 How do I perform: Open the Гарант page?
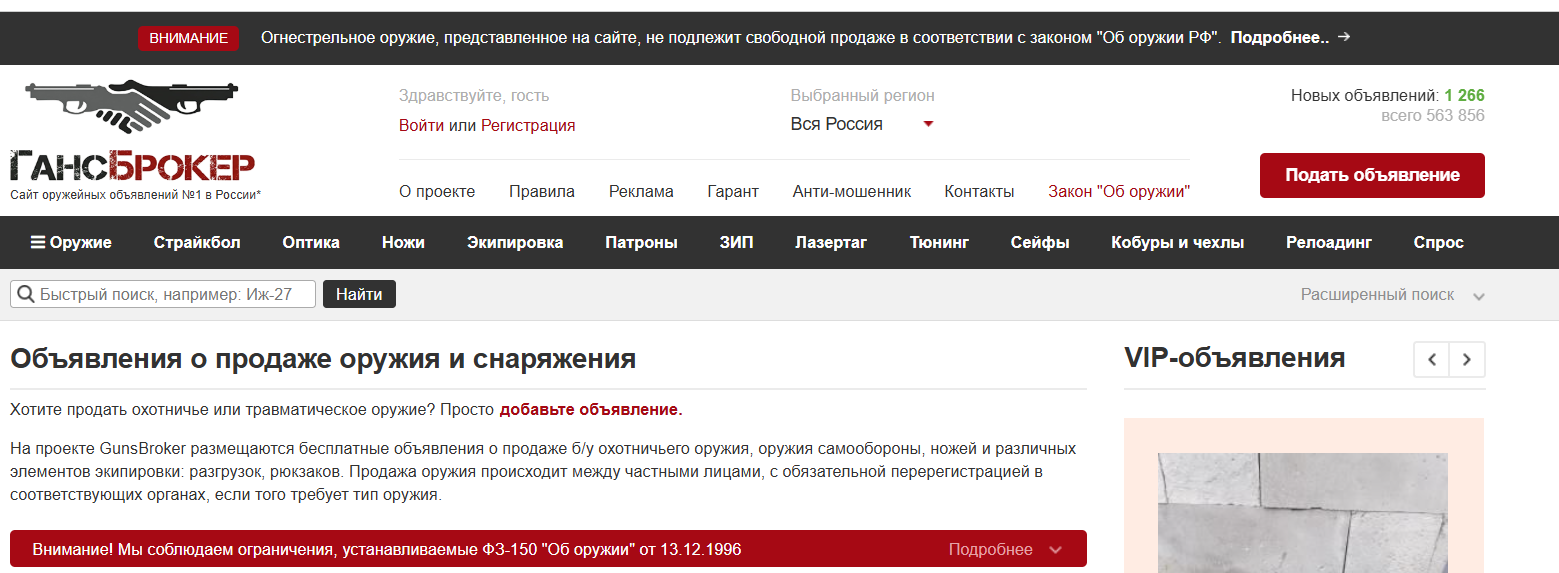pos(733,191)
